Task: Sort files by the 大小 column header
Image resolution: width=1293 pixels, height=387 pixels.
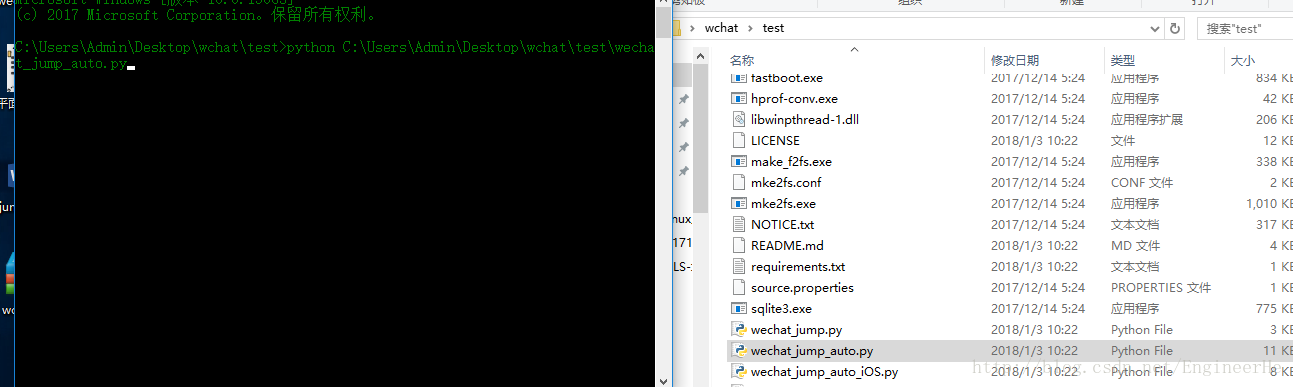Action: point(1243,60)
